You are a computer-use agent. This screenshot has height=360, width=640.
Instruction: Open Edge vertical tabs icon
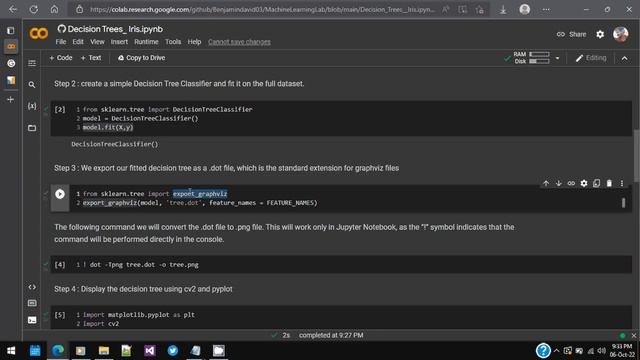pos(11,31)
